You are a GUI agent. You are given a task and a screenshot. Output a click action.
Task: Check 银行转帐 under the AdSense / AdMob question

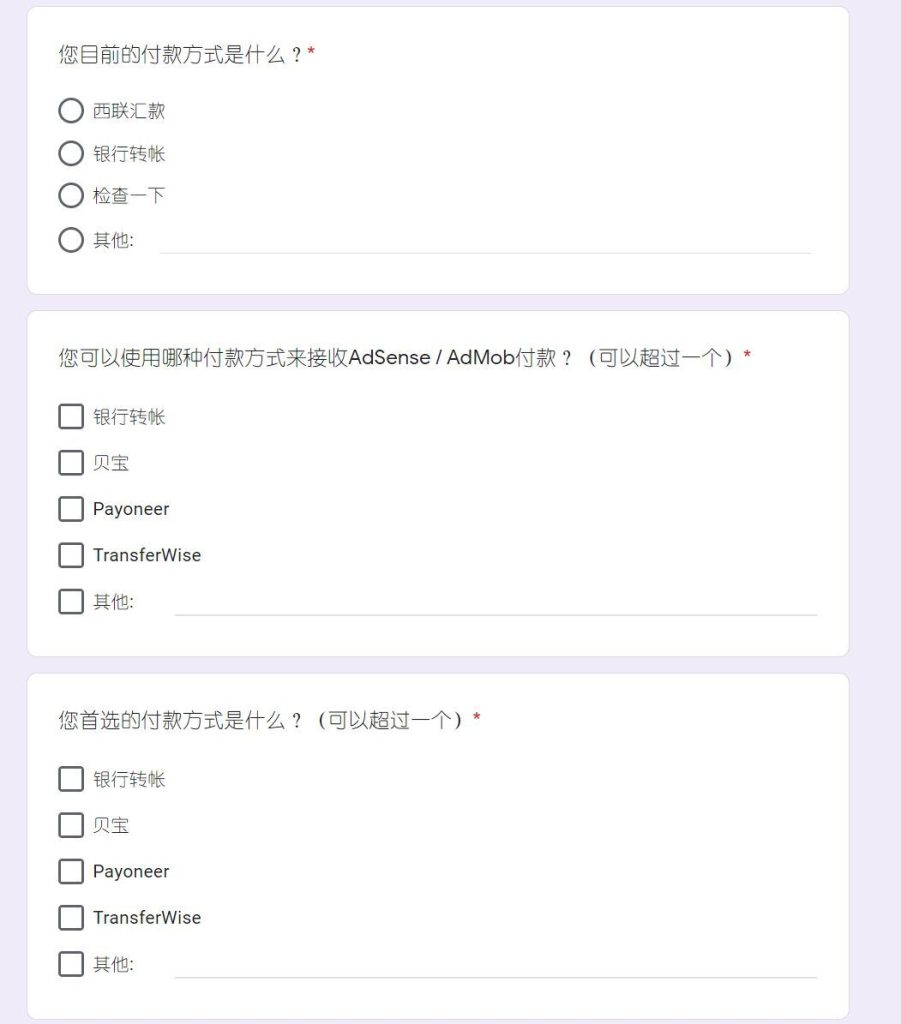click(71, 417)
